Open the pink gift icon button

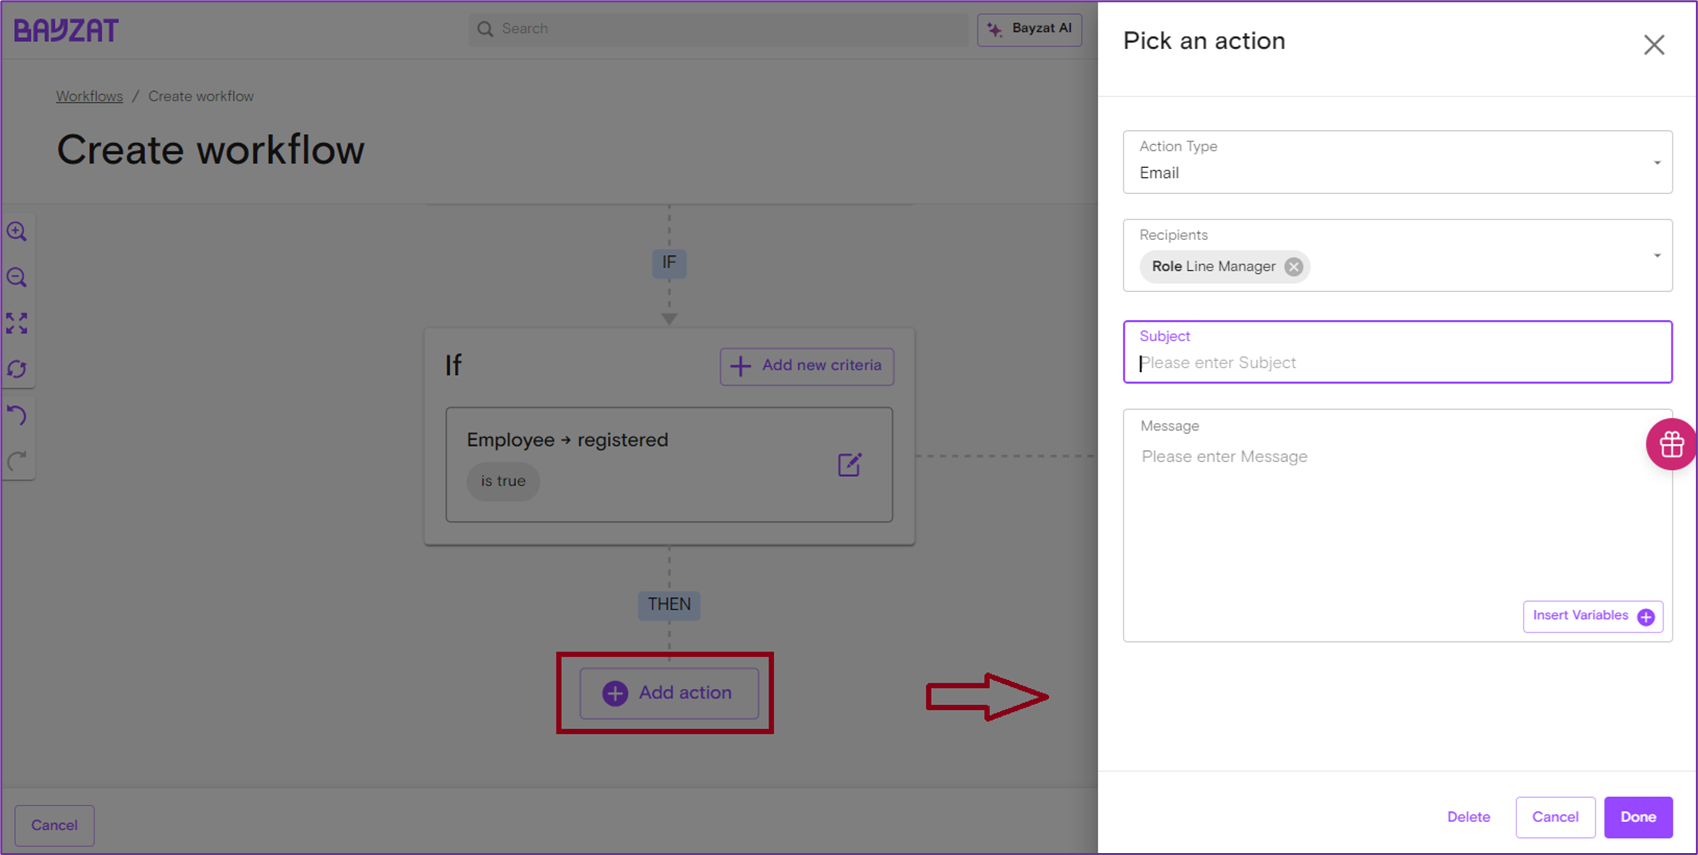1671,445
